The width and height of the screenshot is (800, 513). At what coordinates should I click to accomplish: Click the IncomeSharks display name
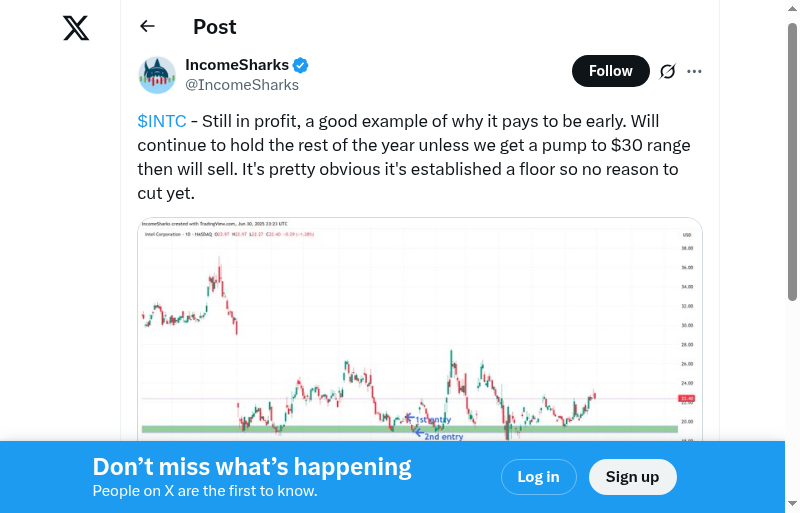pyautogui.click(x=237, y=66)
